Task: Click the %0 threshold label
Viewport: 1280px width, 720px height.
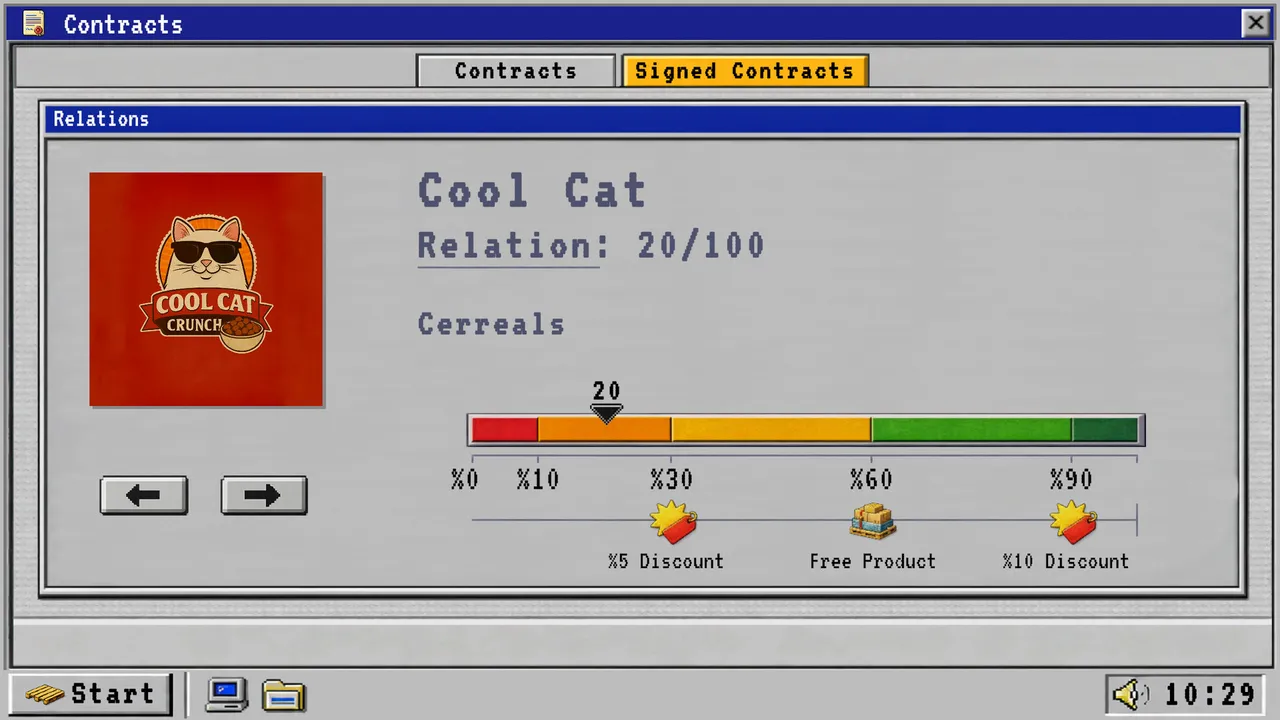Action: [465, 479]
